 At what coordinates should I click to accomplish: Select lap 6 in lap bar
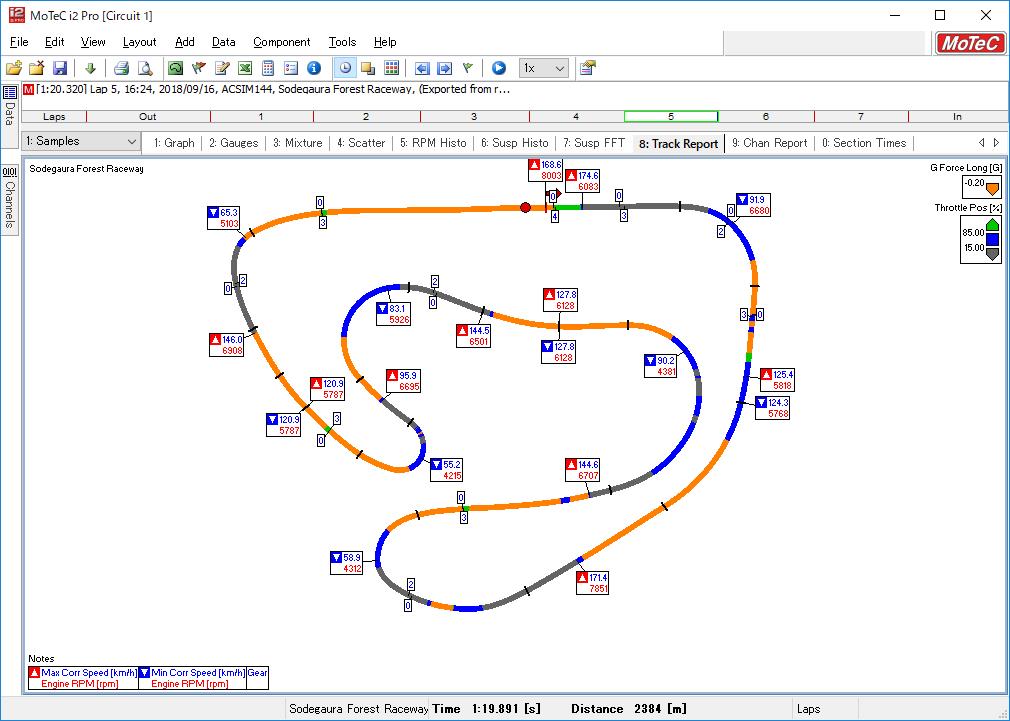click(x=766, y=117)
